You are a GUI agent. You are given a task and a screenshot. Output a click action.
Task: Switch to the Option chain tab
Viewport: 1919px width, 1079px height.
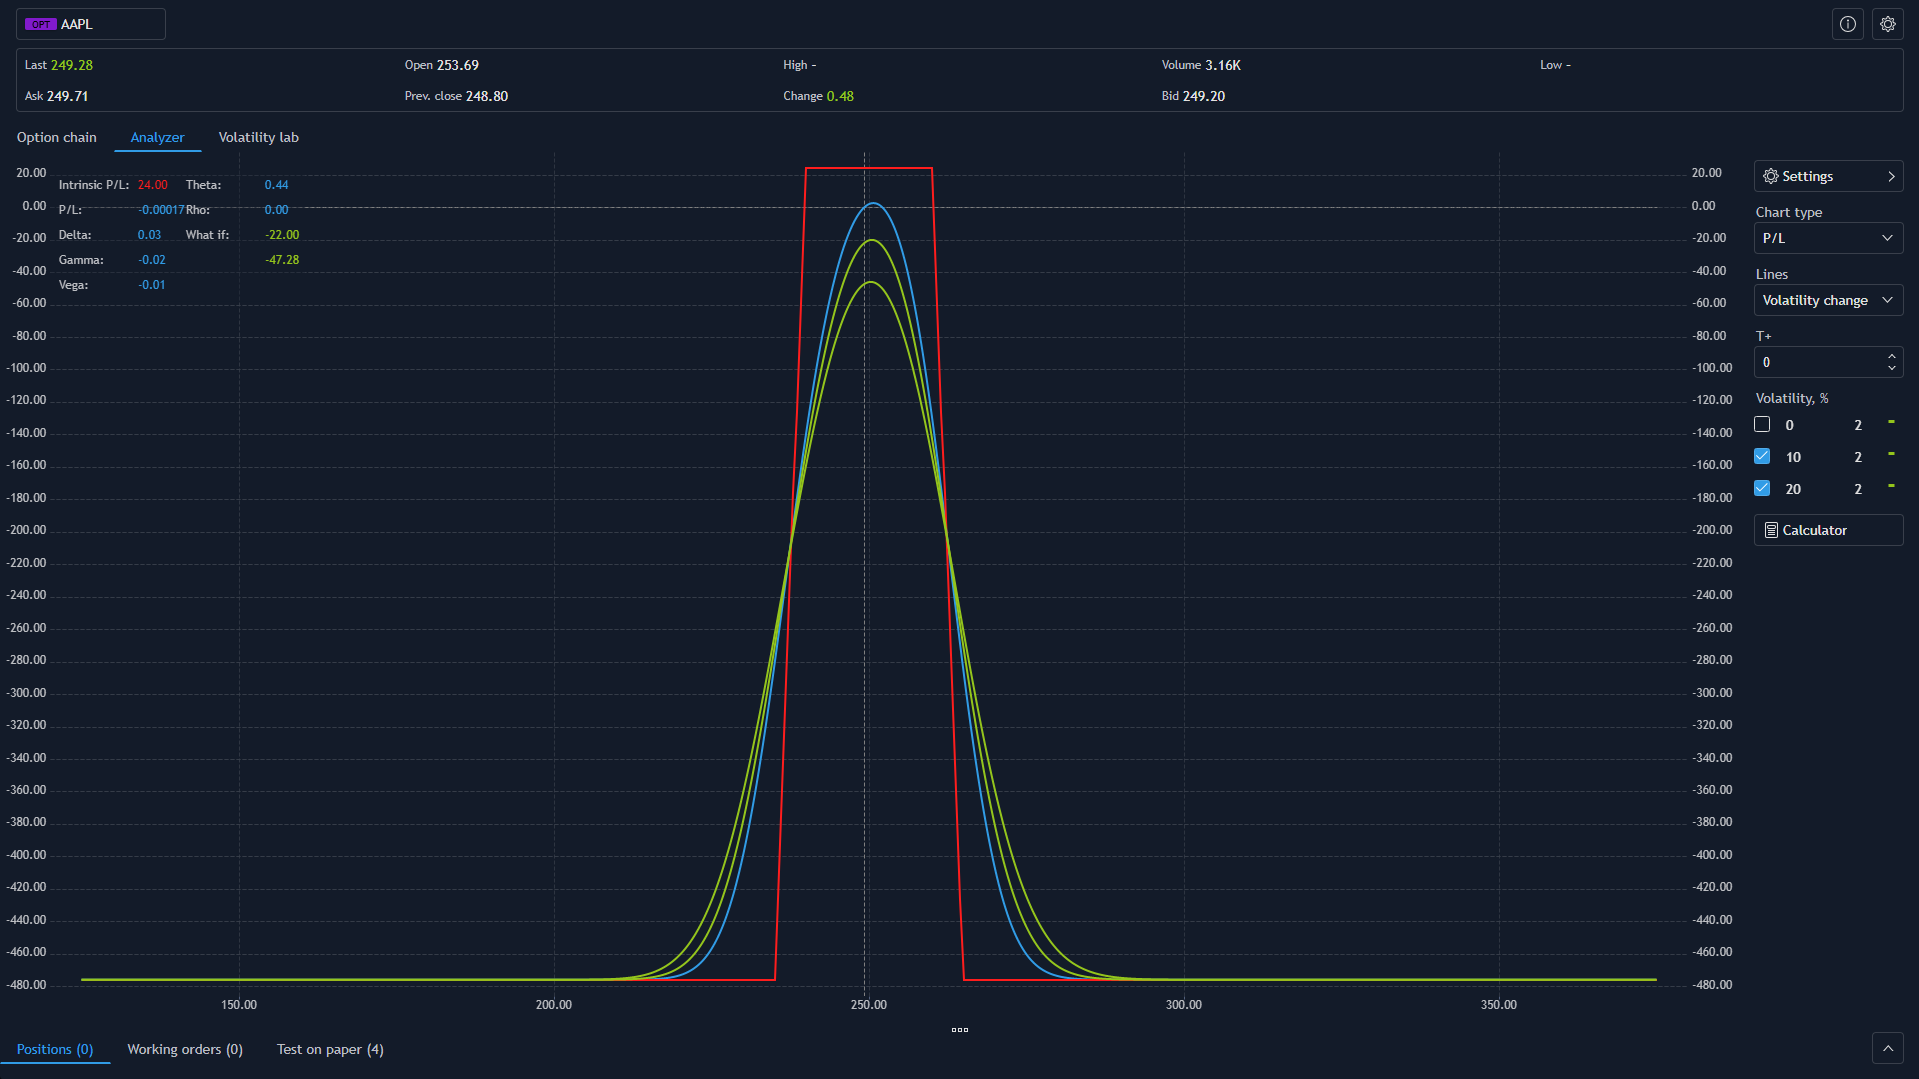(56, 137)
